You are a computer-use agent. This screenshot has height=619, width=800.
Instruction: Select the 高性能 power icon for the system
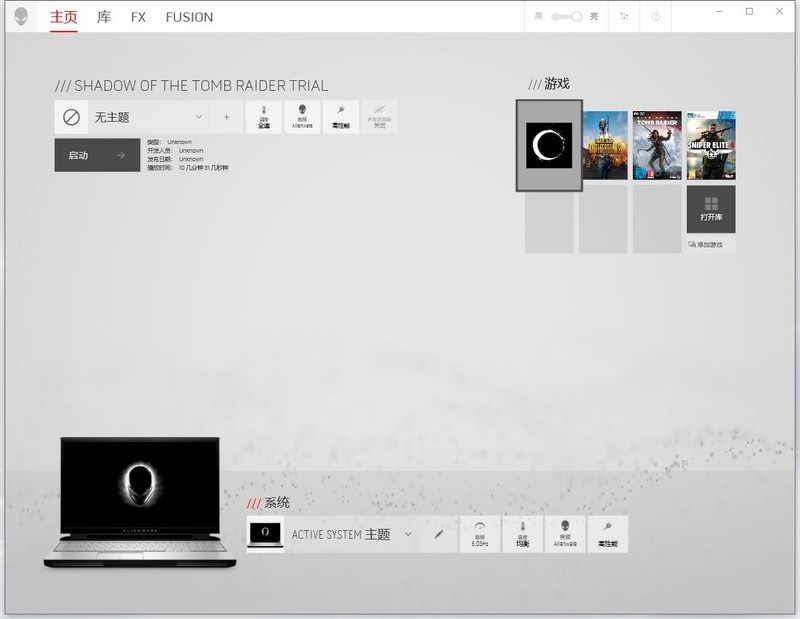tap(609, 534)
